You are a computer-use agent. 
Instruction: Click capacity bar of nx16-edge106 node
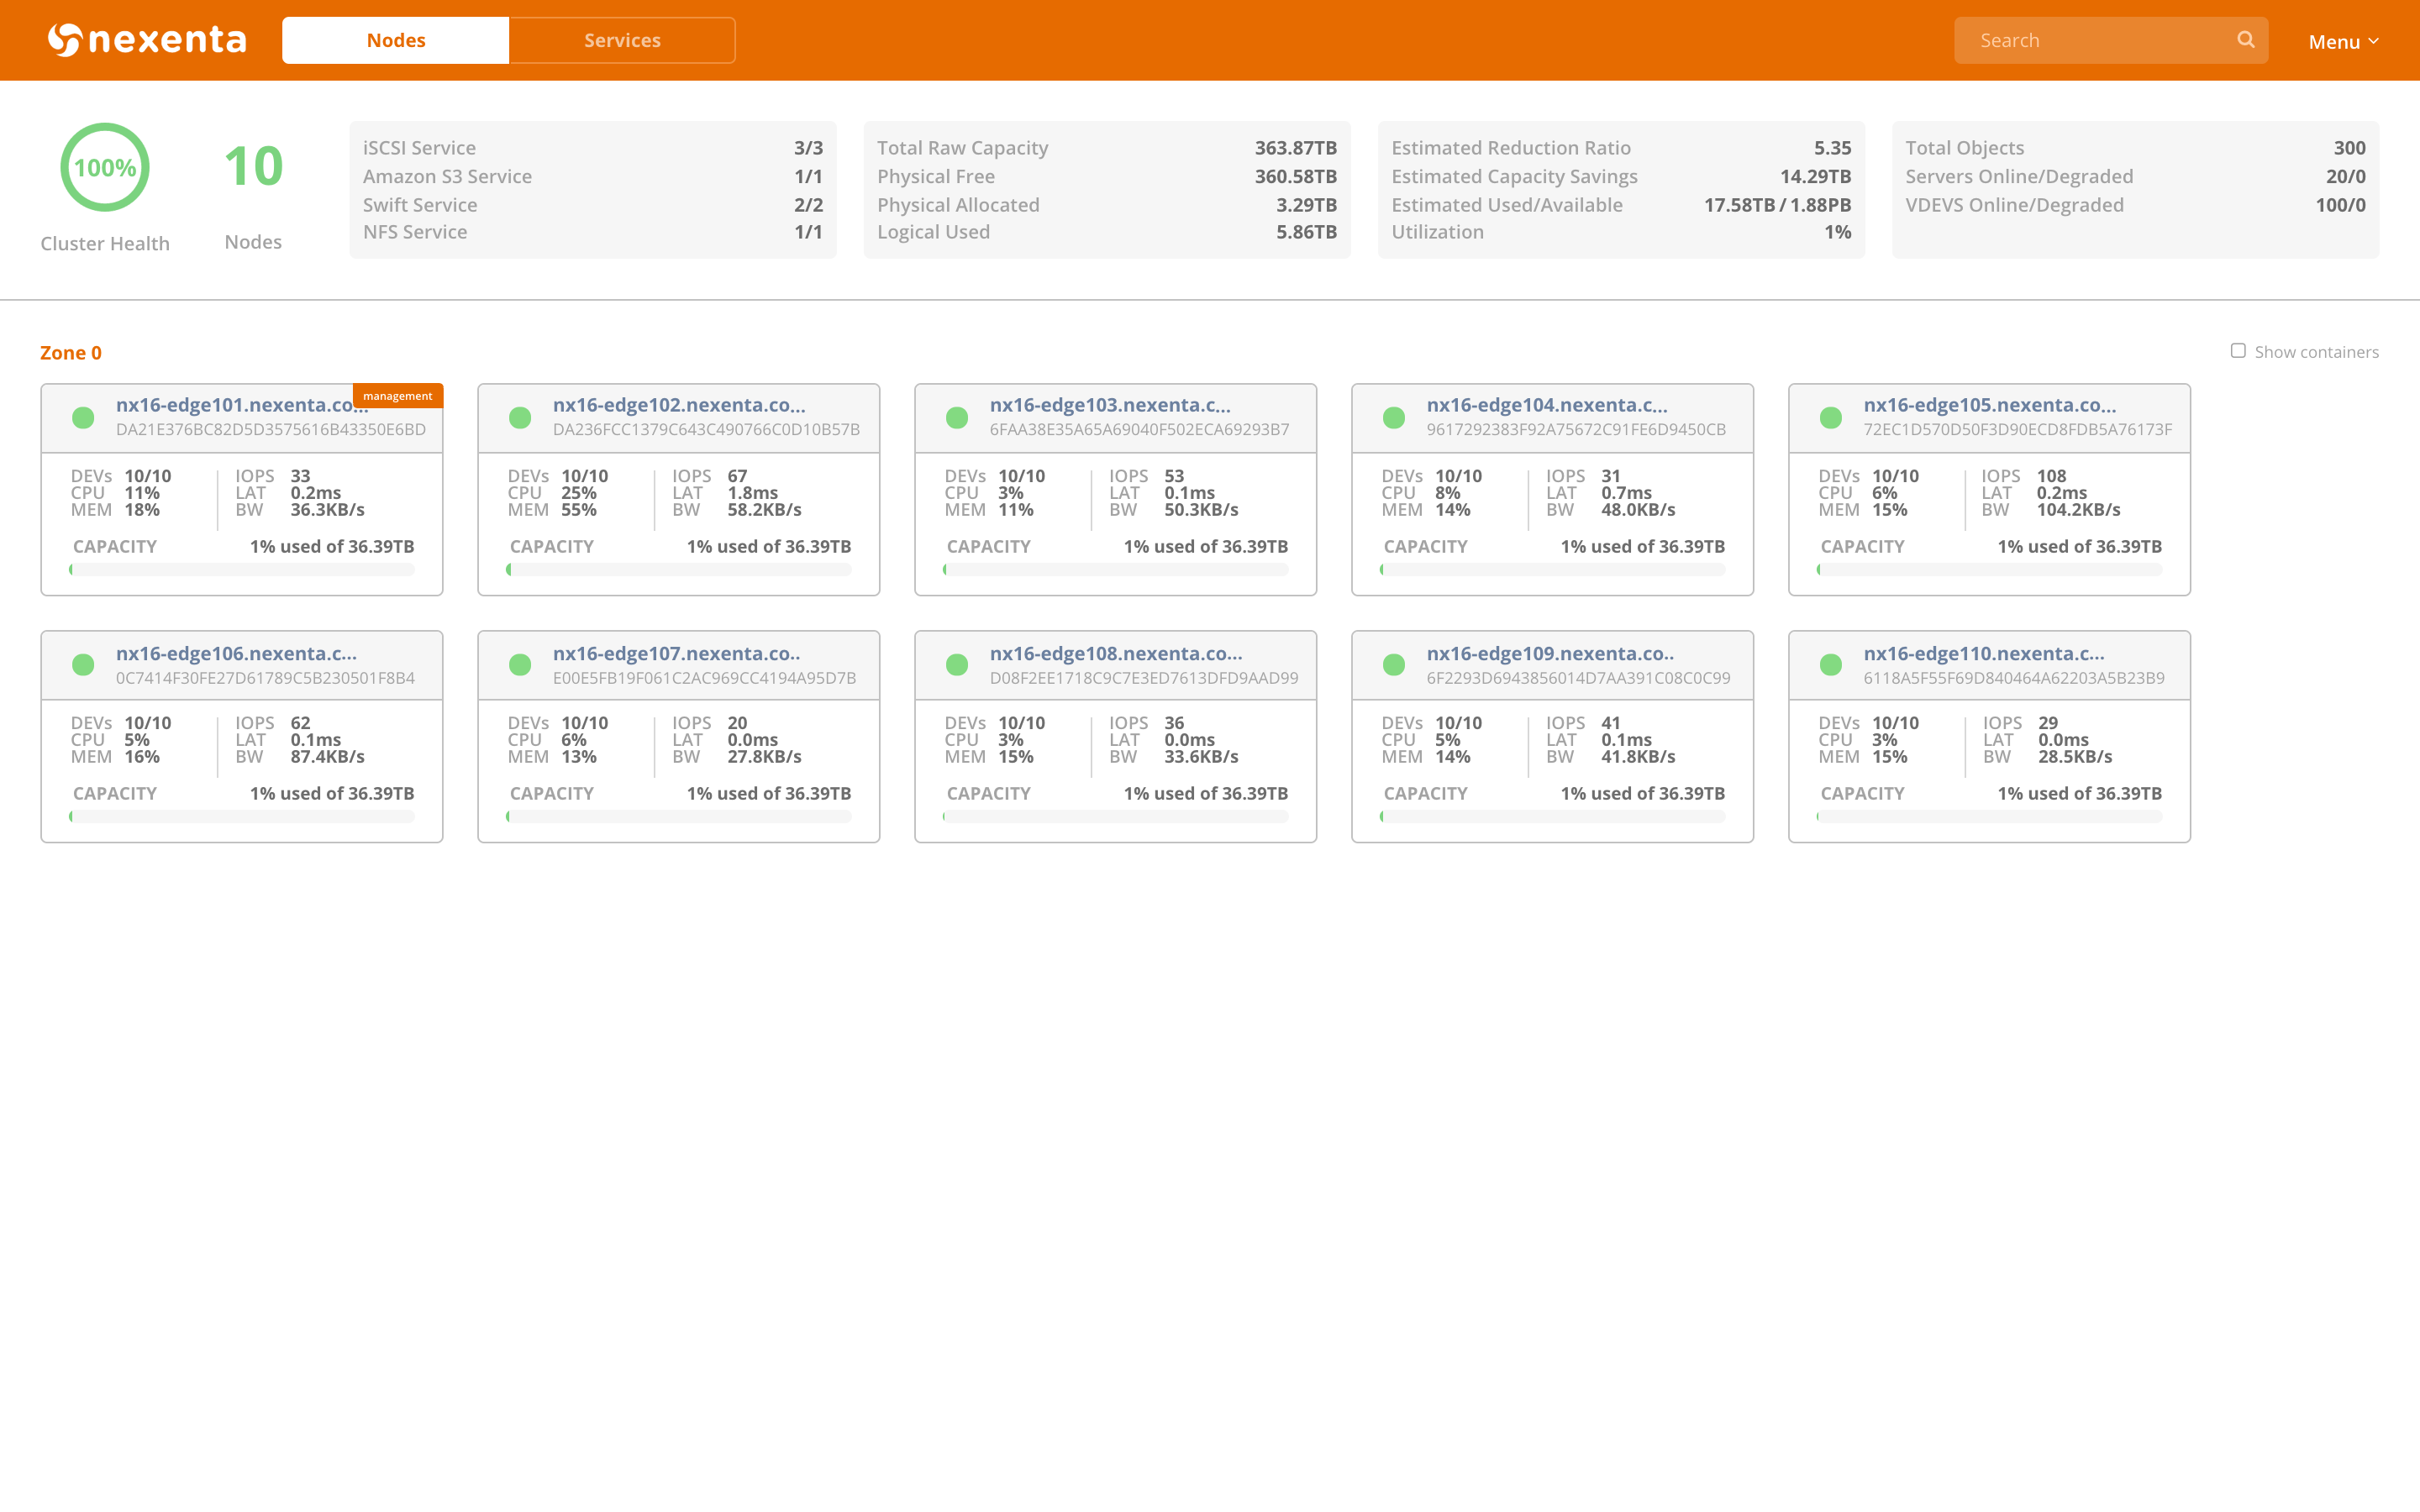[242, 817]
